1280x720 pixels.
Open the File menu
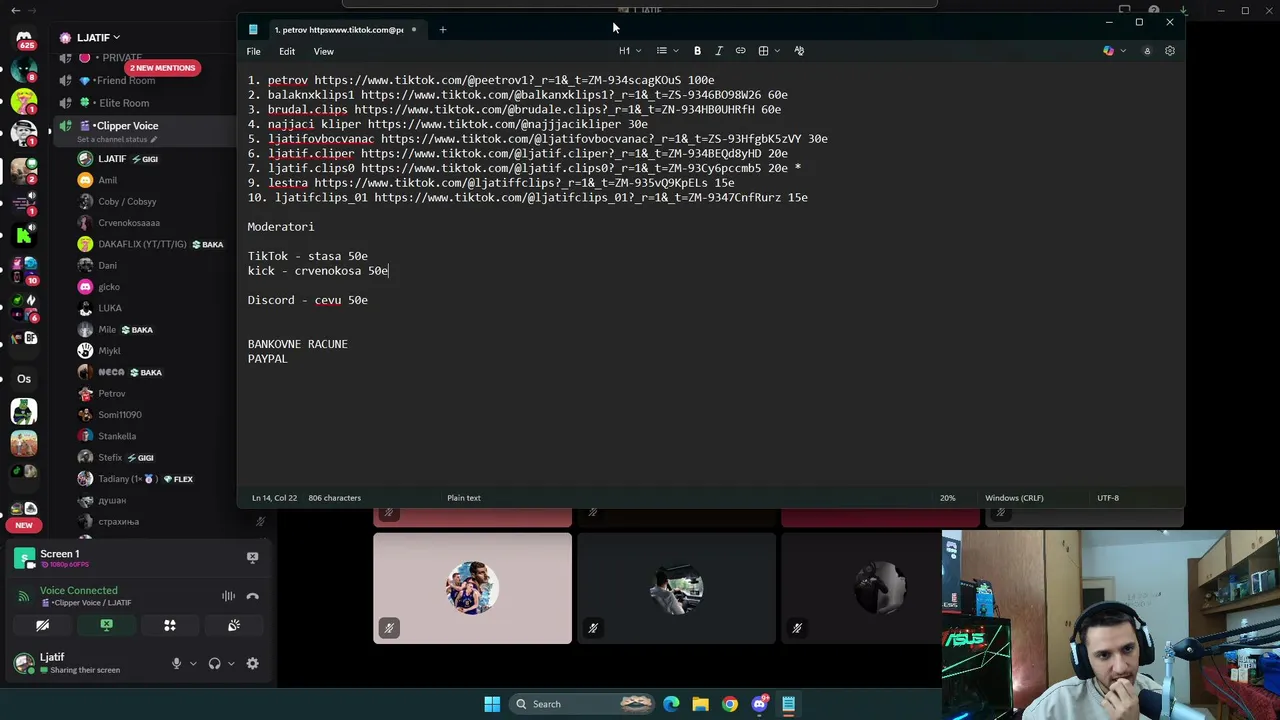pyautogui.click(x=254, y=51)
